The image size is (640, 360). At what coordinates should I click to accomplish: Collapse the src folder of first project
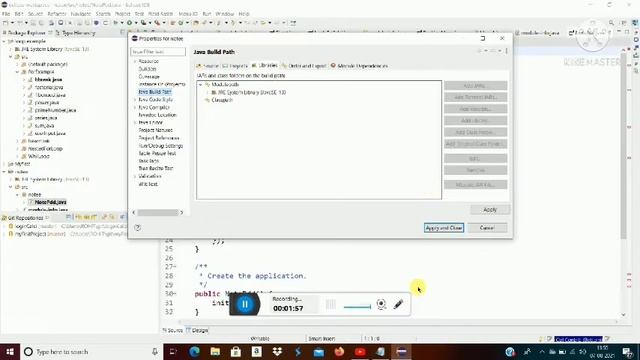click(x=11, y=57)
